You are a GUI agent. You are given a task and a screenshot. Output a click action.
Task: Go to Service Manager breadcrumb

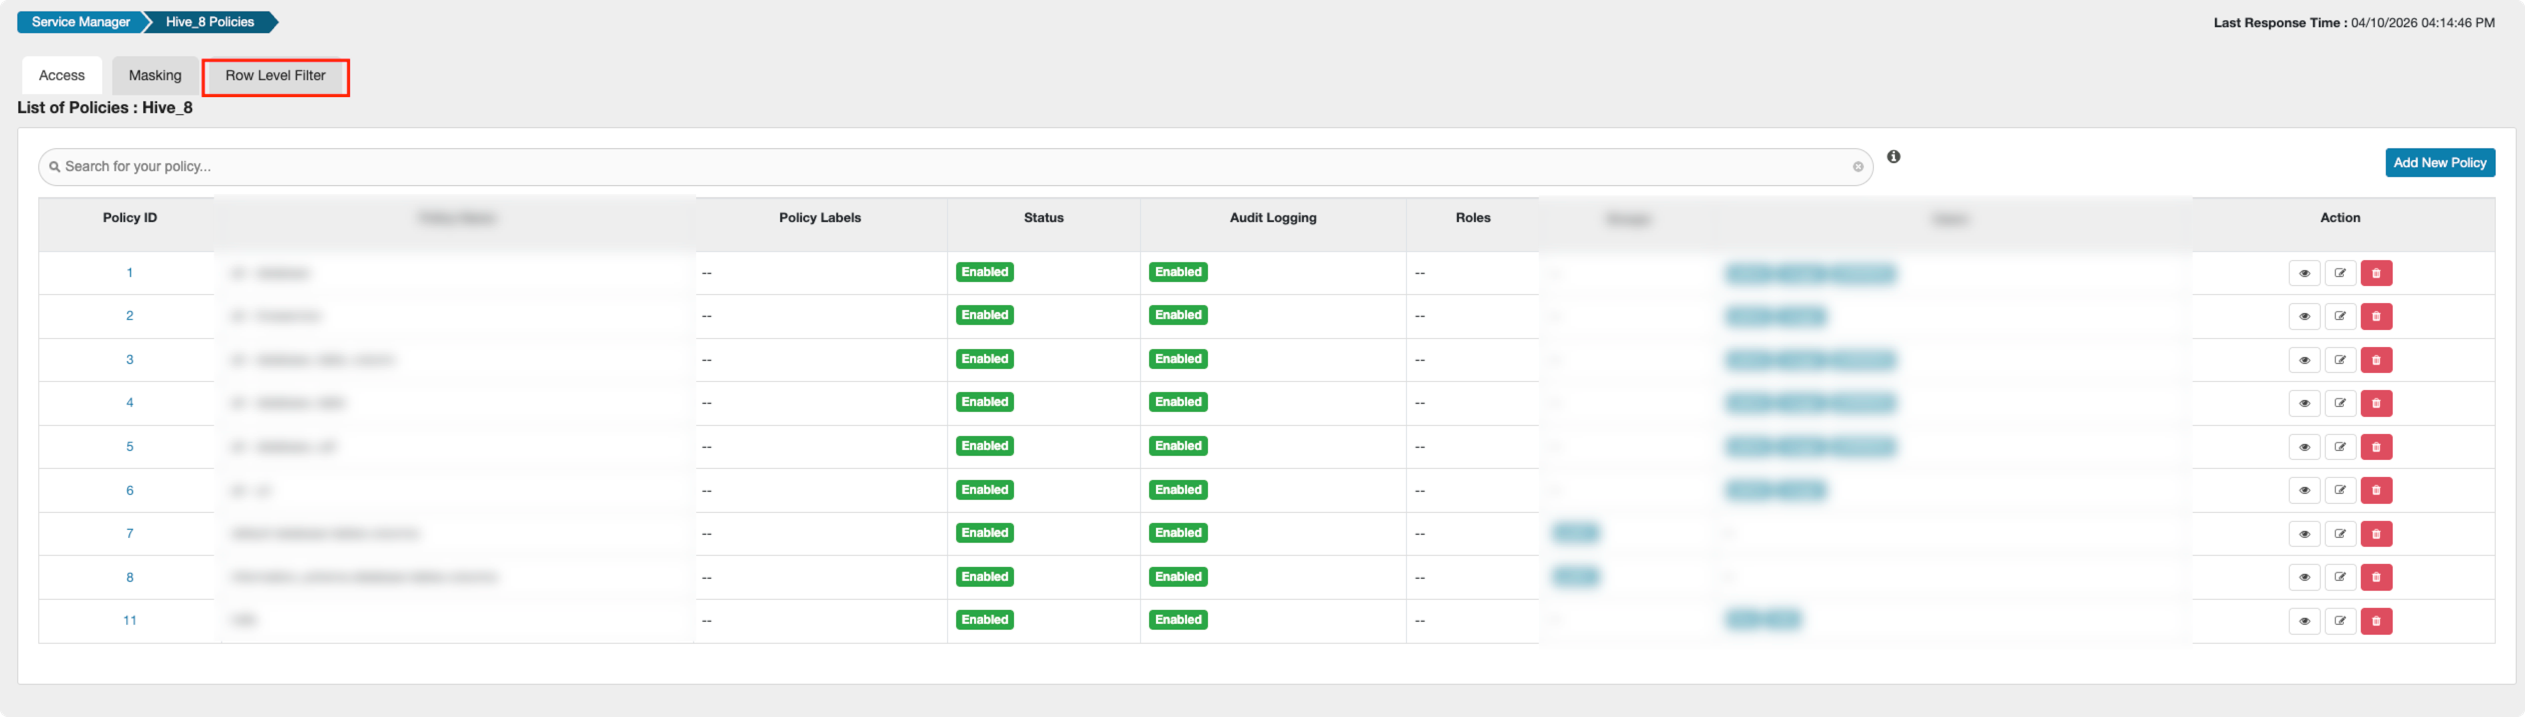click(80, 22)
